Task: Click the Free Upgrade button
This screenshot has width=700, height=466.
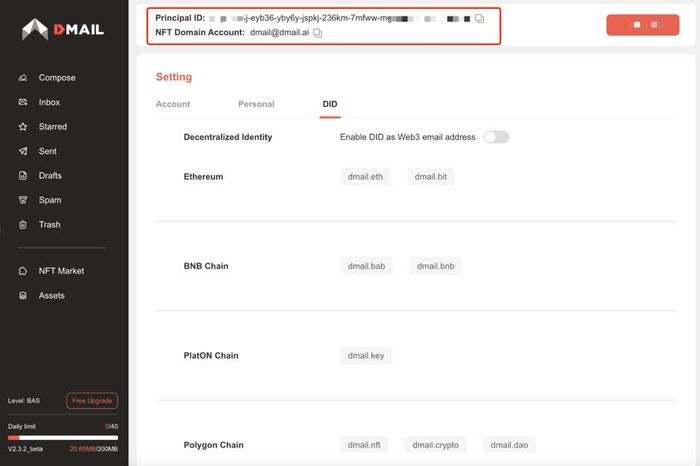Action: point(92,401)
